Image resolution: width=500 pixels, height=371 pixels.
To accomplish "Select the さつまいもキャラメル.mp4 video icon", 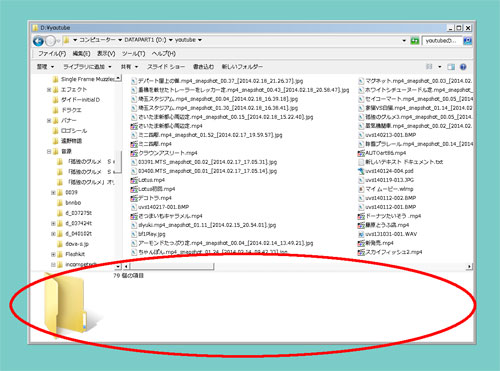I will click(134, 216).
